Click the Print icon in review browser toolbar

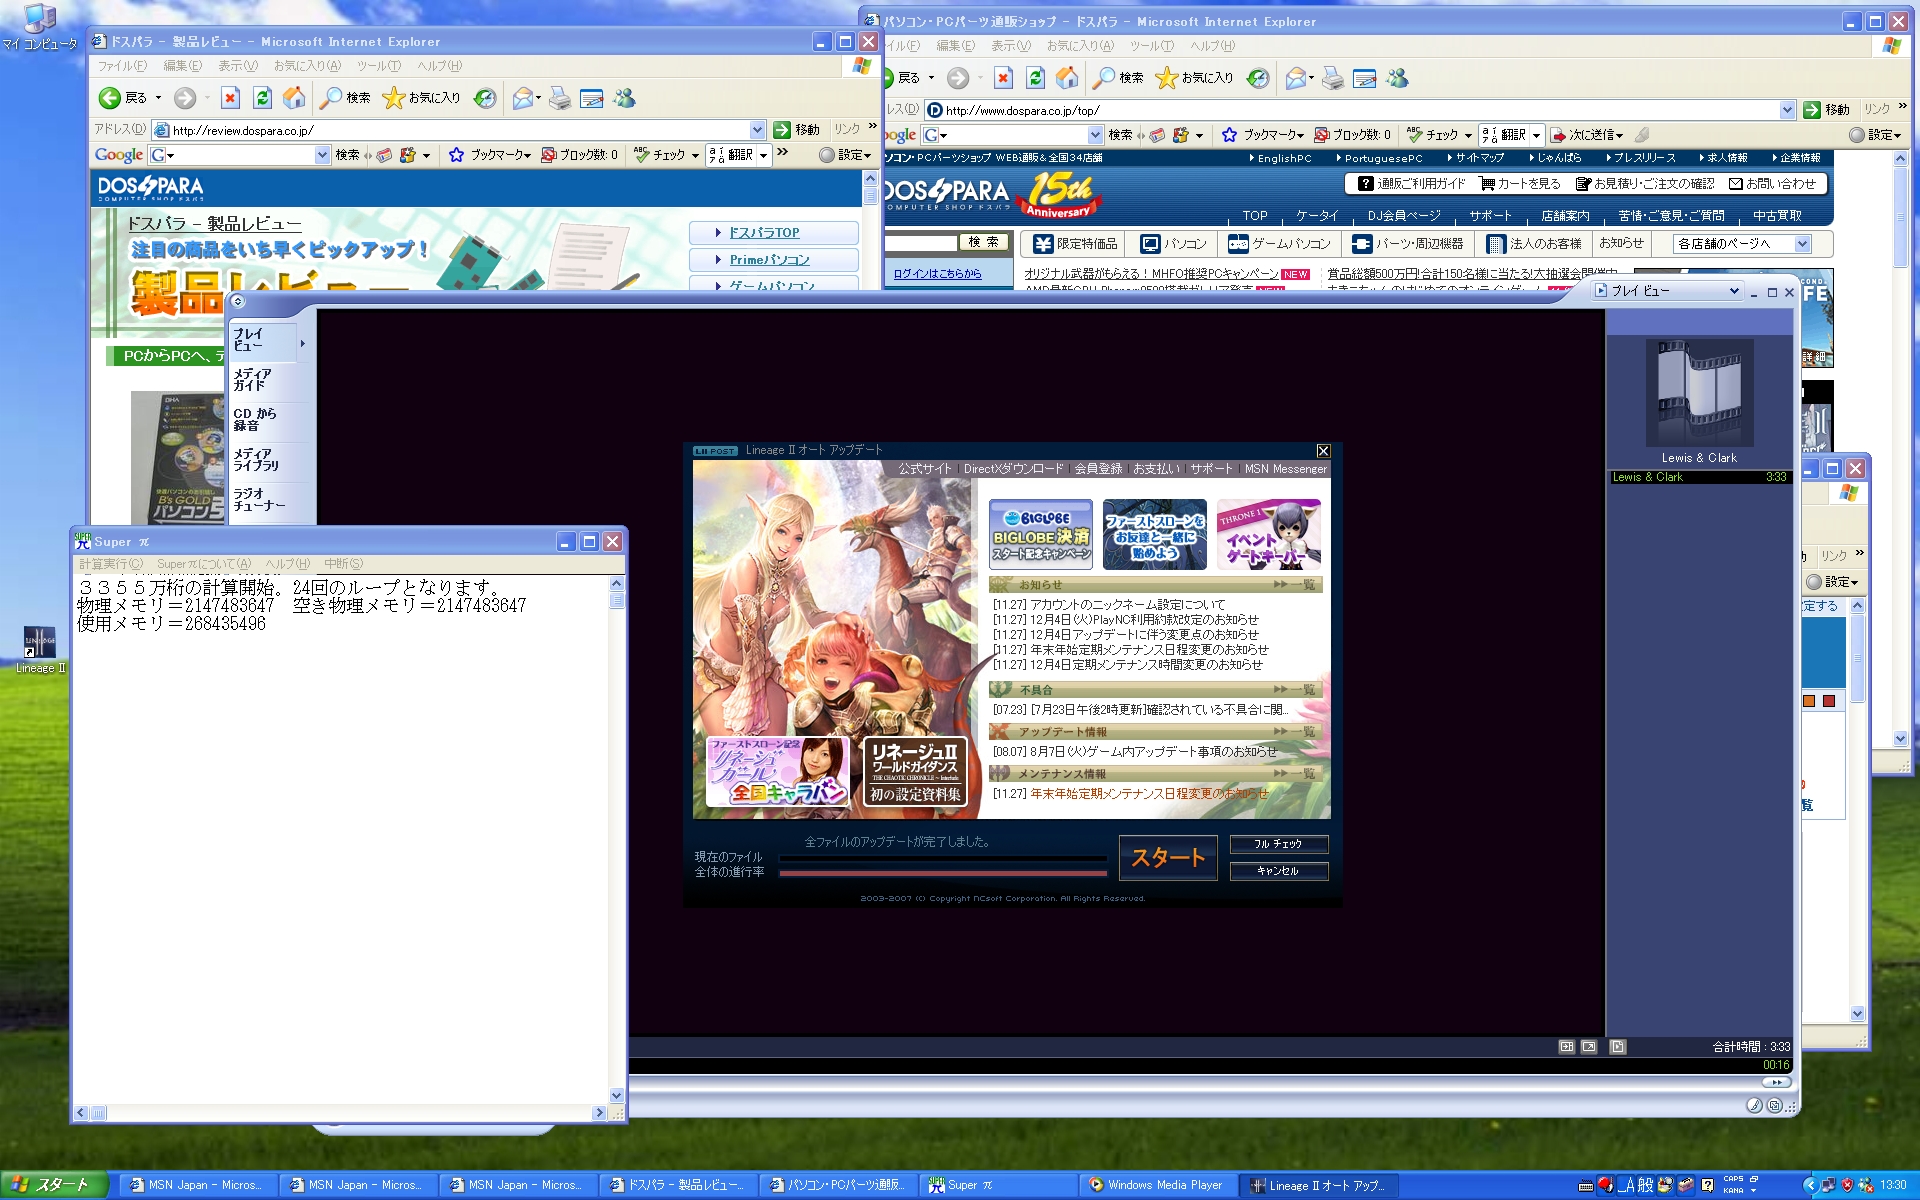tap(559, 98)
